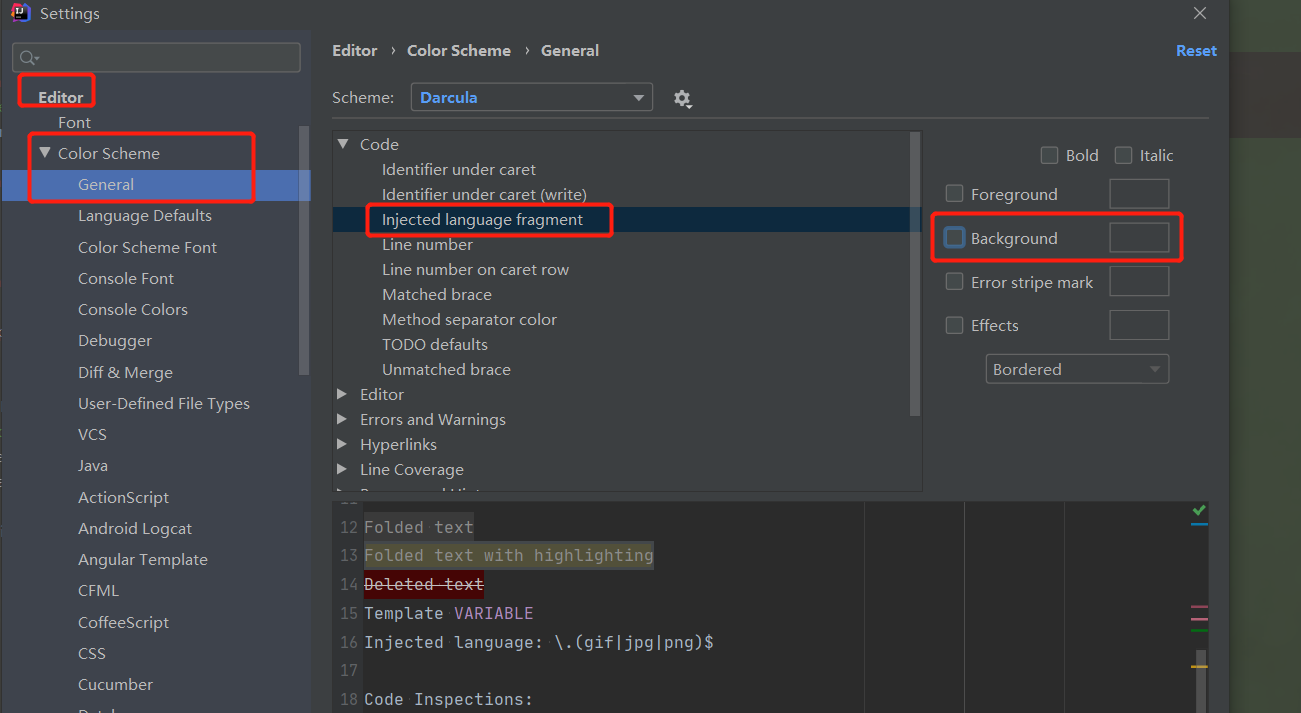This screenshot has width=1301, height=713.
Task: Expand the Editor node in color list
Action: (x=343, y=394)
